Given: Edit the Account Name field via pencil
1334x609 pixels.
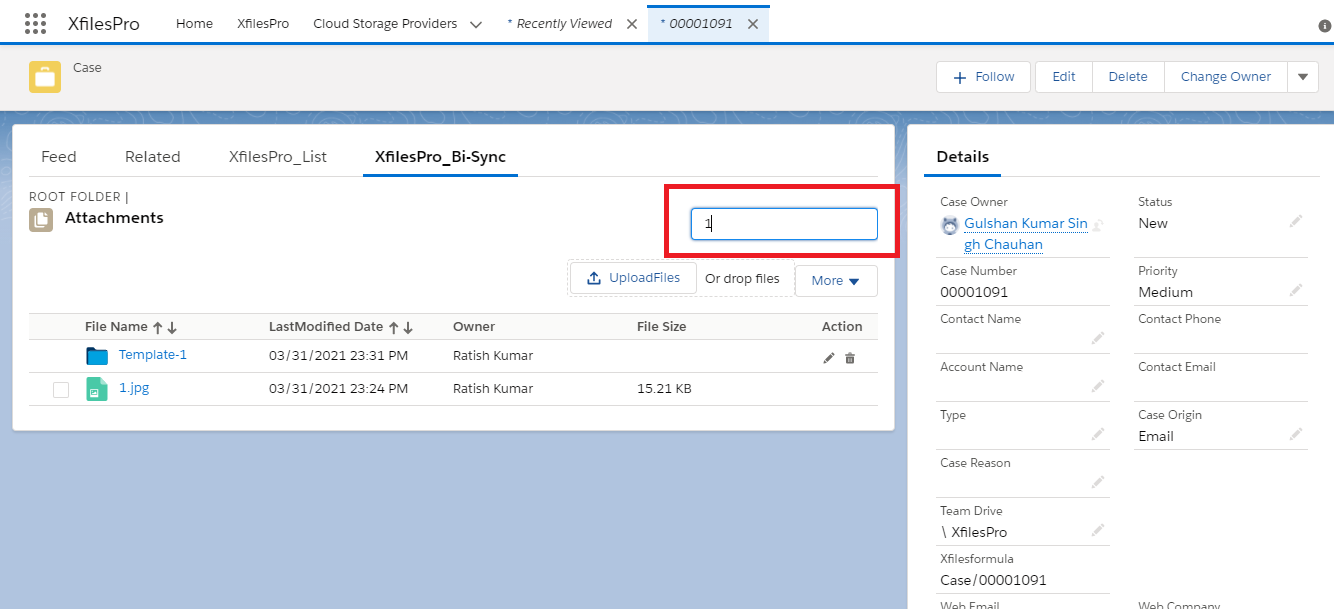Looking at the screenshot, I should 1098,386.
